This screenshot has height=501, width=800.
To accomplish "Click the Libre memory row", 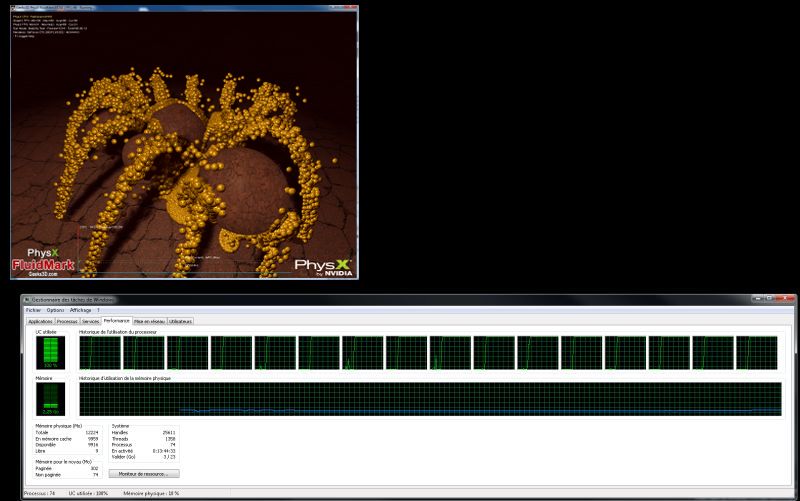I will [66, 451].
